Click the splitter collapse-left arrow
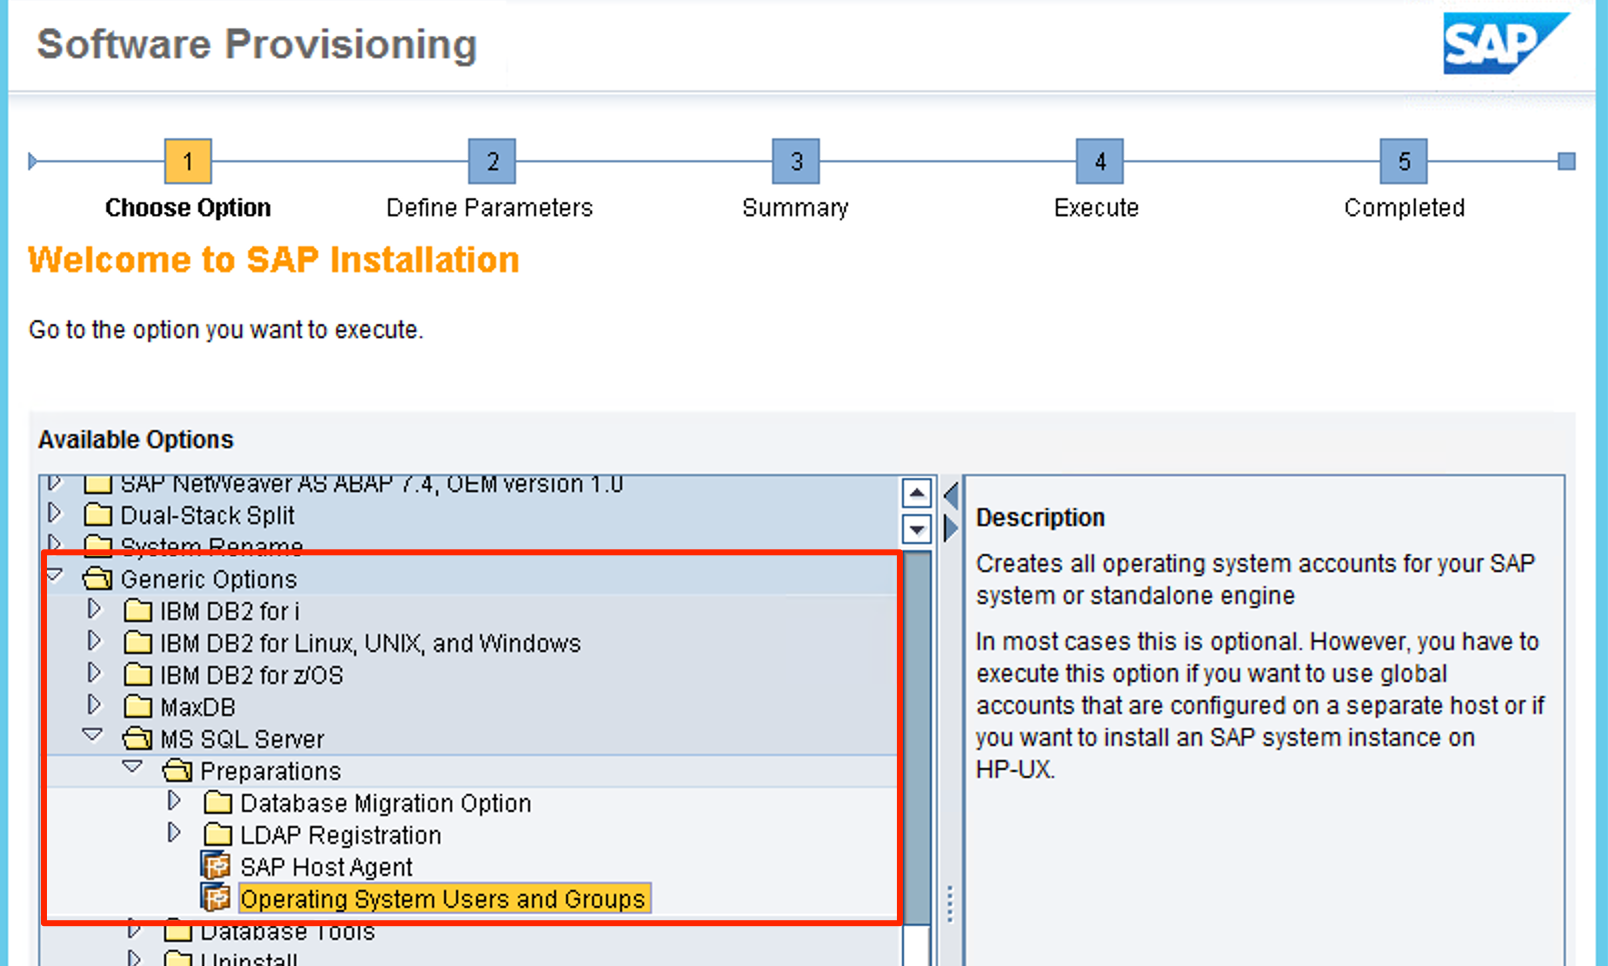 (x=951, y=494)
